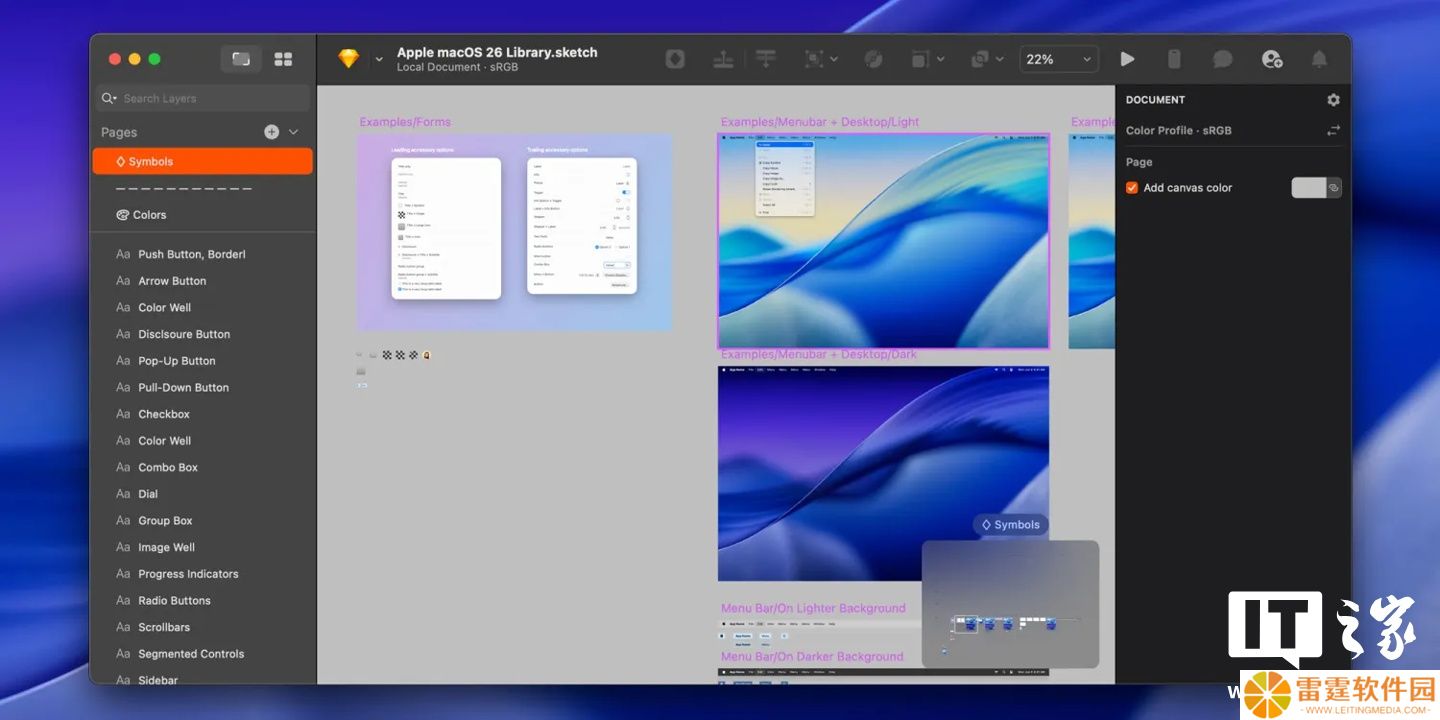
Task: Uncheck the Add canvas color checkbox
Action: (x=1132, y=188)
